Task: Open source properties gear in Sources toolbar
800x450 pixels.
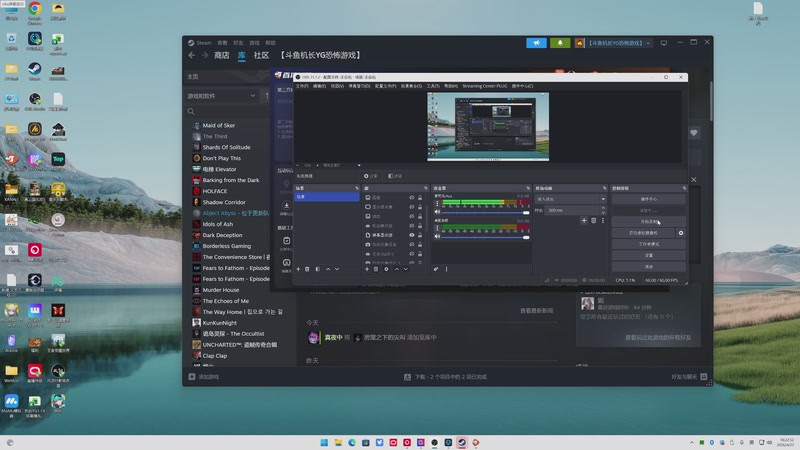Action: (386, 269)
